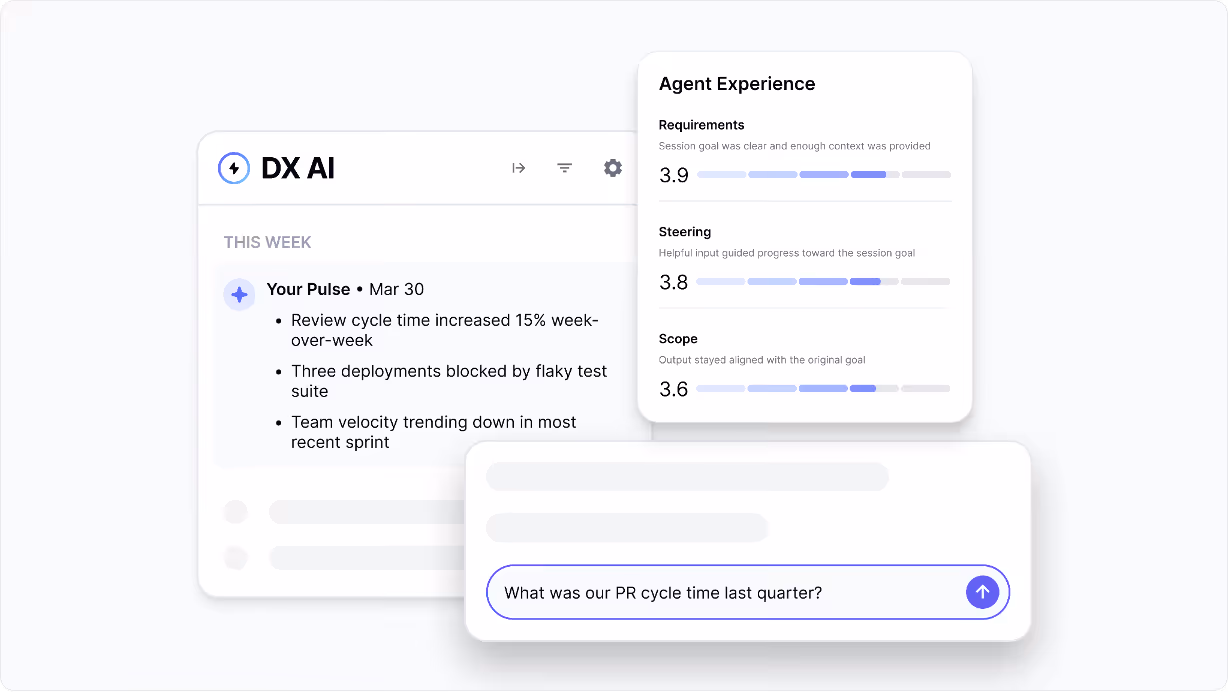Click the Your Pulse sparkle icon

coord(239,294)
